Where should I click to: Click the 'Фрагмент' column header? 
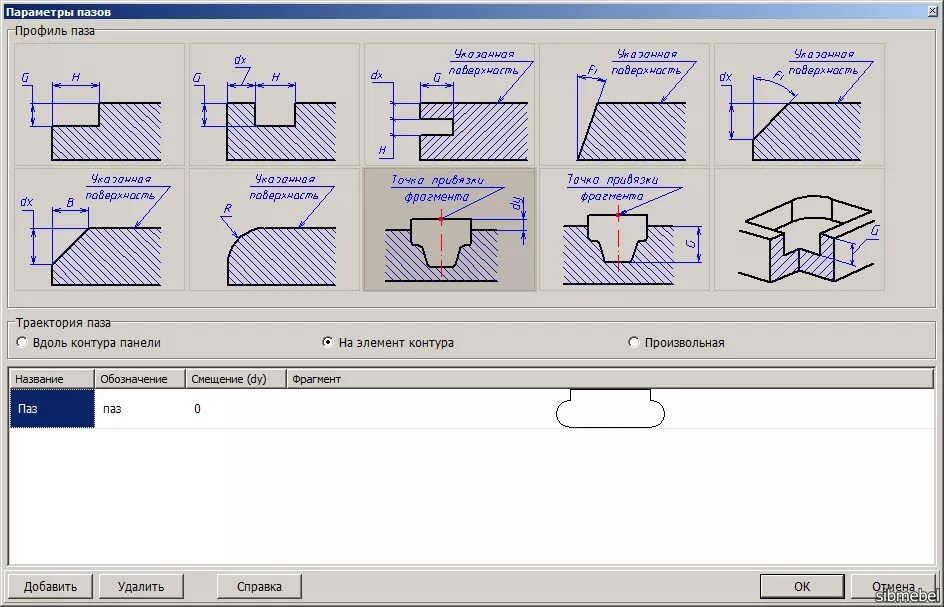pos(610,379)
